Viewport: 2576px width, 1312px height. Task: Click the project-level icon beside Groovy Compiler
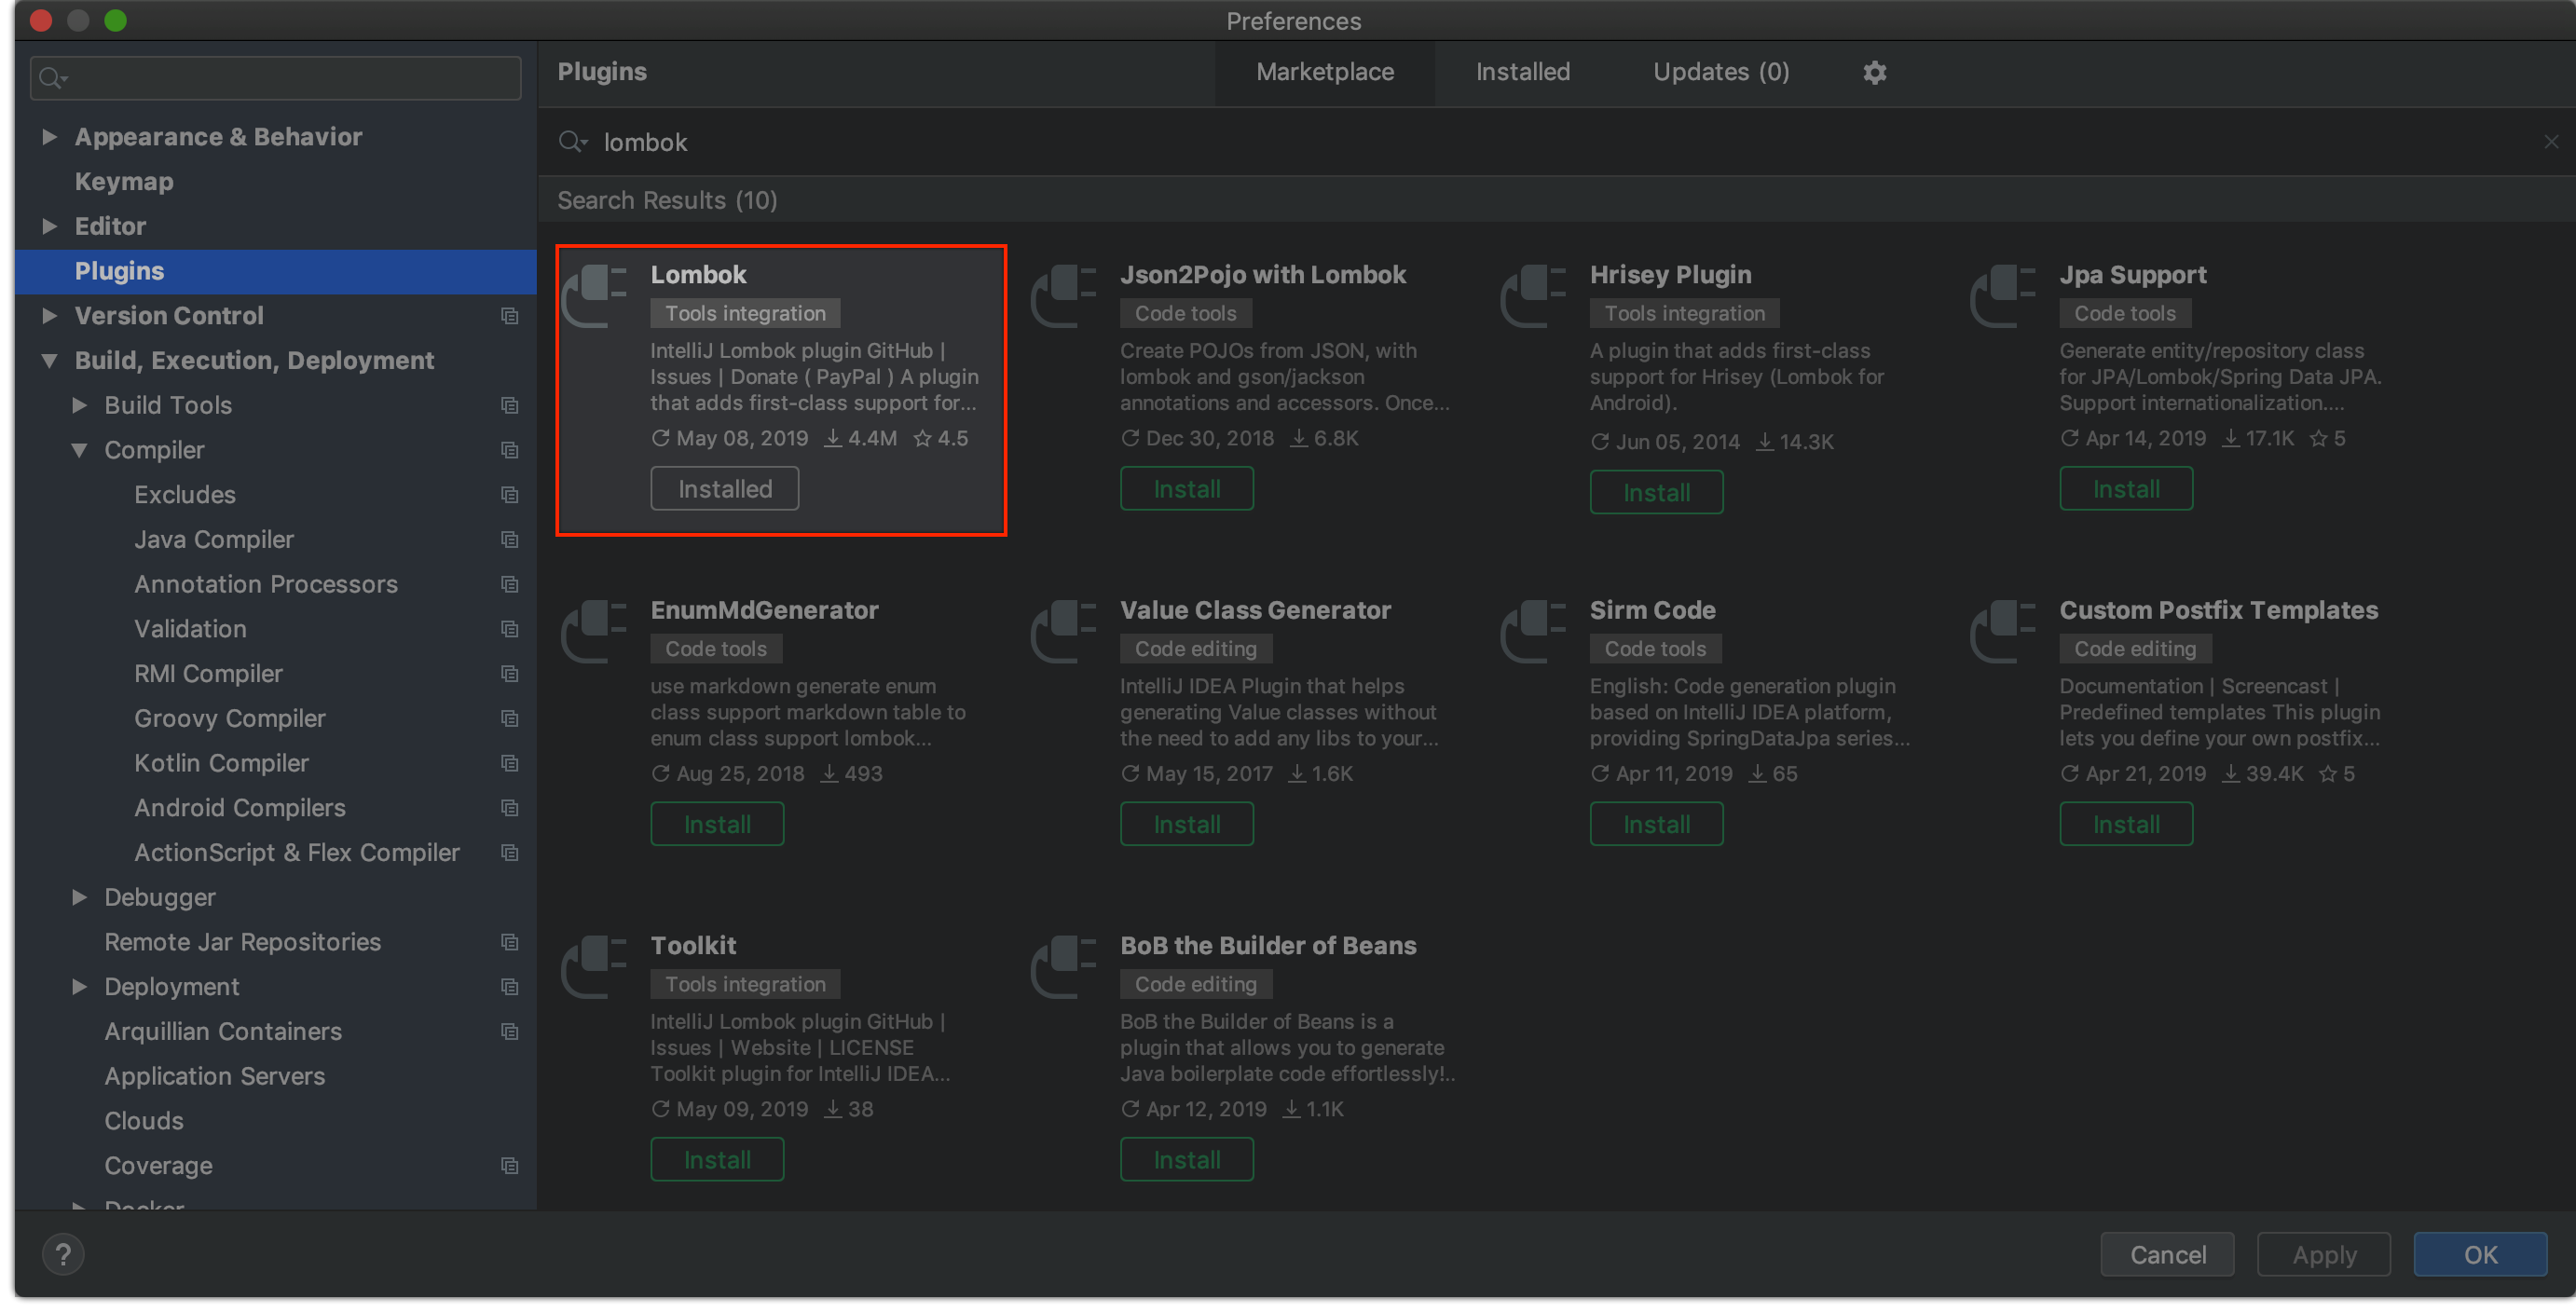click(x=509, y=718)
